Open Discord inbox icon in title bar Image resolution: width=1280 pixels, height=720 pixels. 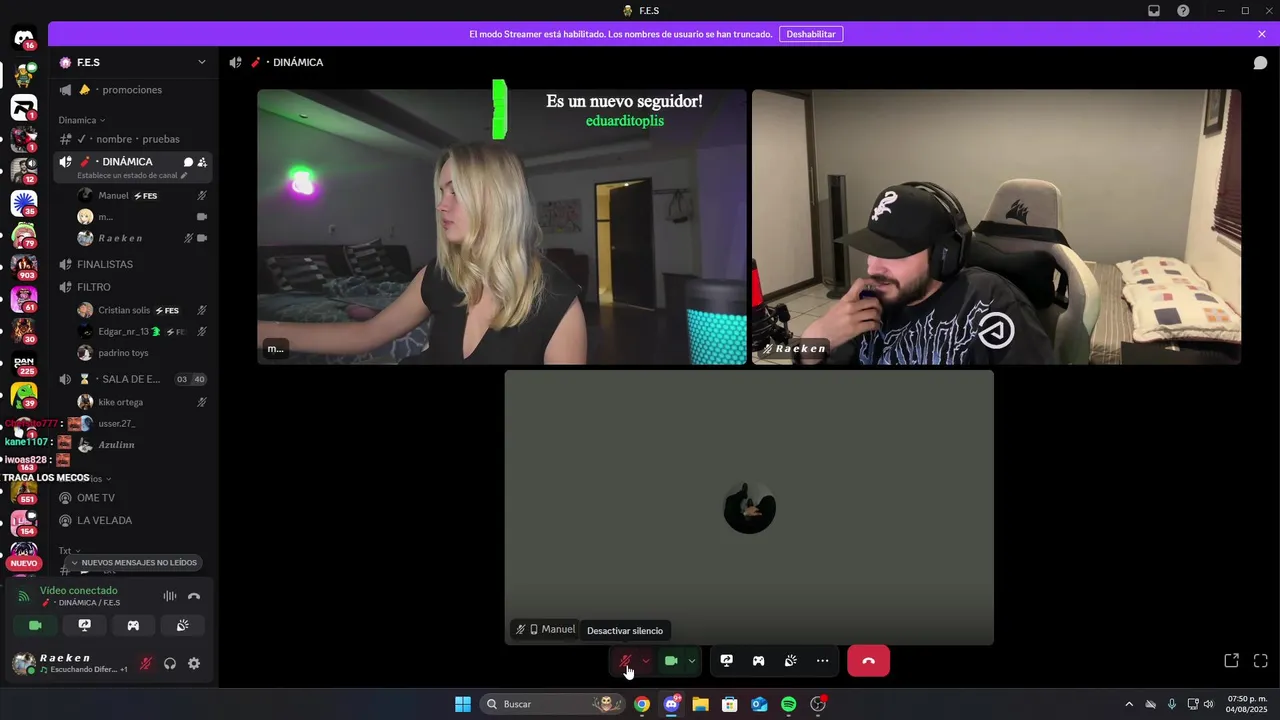pyautogui.click(x=1154, y=11)
